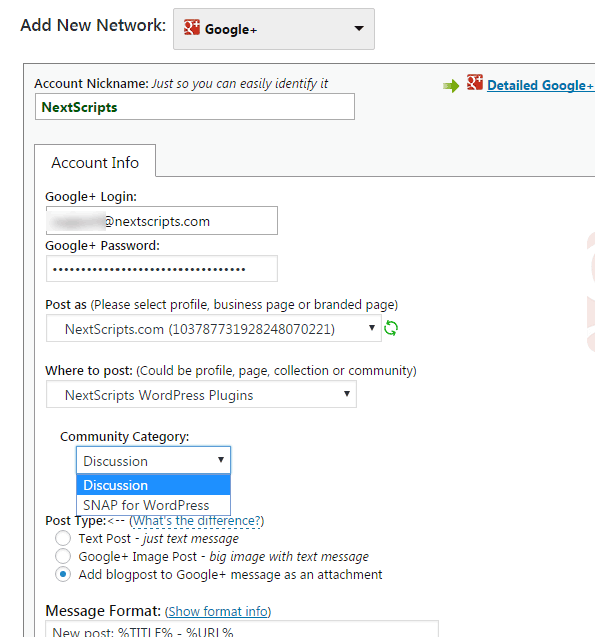Click the green refresh profiles icon
The height and width of the screenshot is (637, 595).
pyautogui.click(x=391, y=328)
